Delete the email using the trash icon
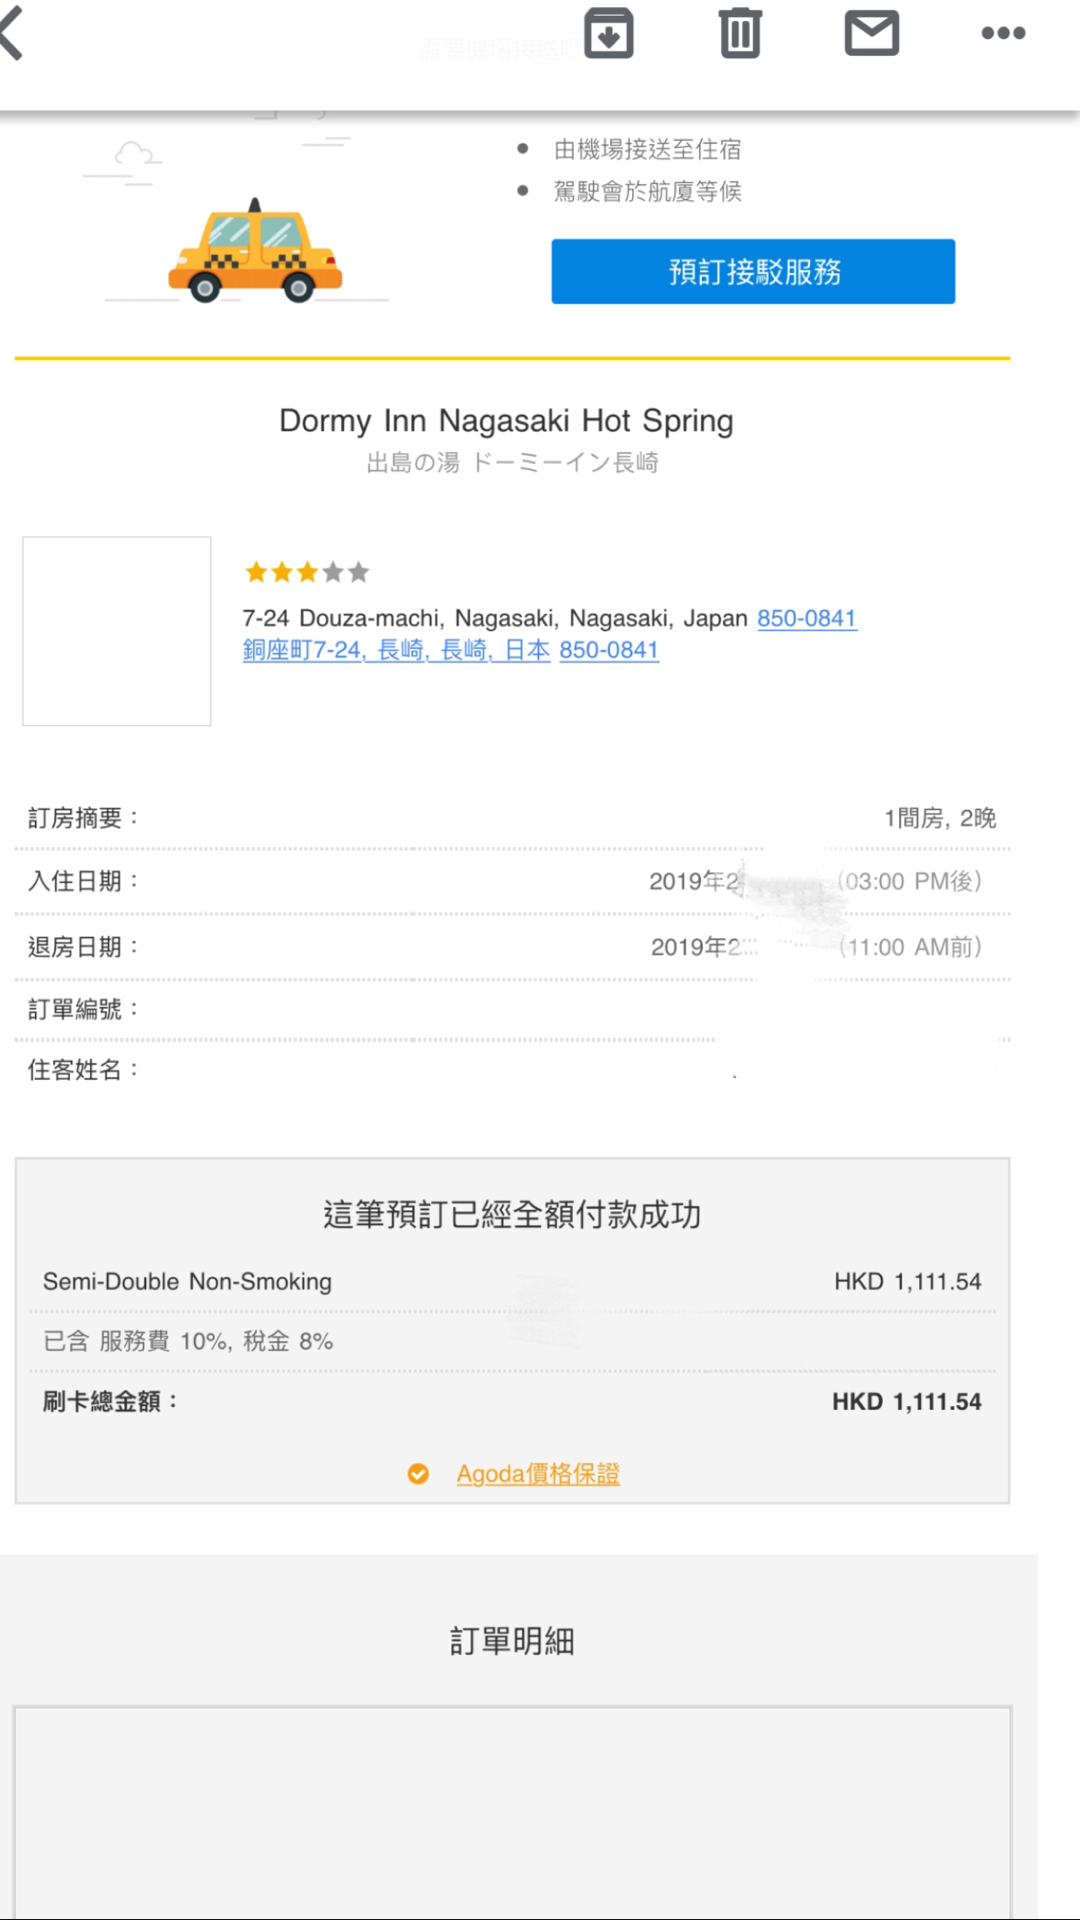 [x=740, y=33]
